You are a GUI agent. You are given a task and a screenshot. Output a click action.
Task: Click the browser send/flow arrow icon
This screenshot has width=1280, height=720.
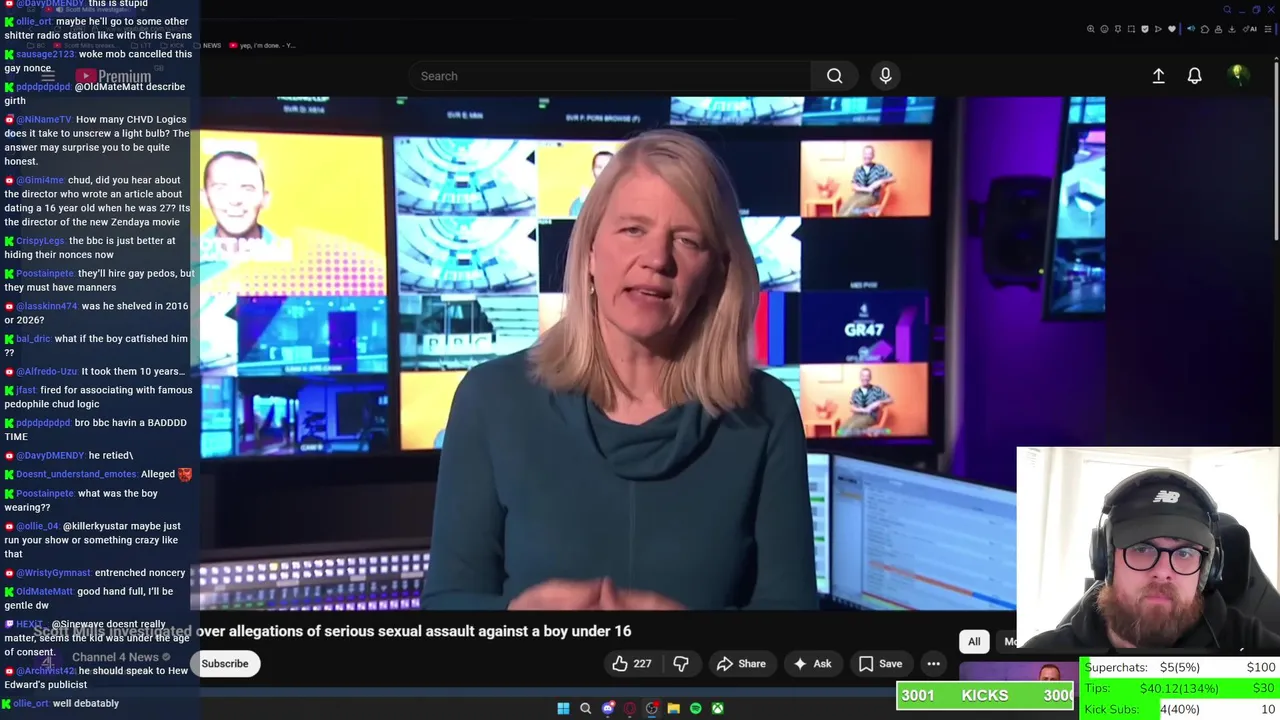[x=1158, y=29]
